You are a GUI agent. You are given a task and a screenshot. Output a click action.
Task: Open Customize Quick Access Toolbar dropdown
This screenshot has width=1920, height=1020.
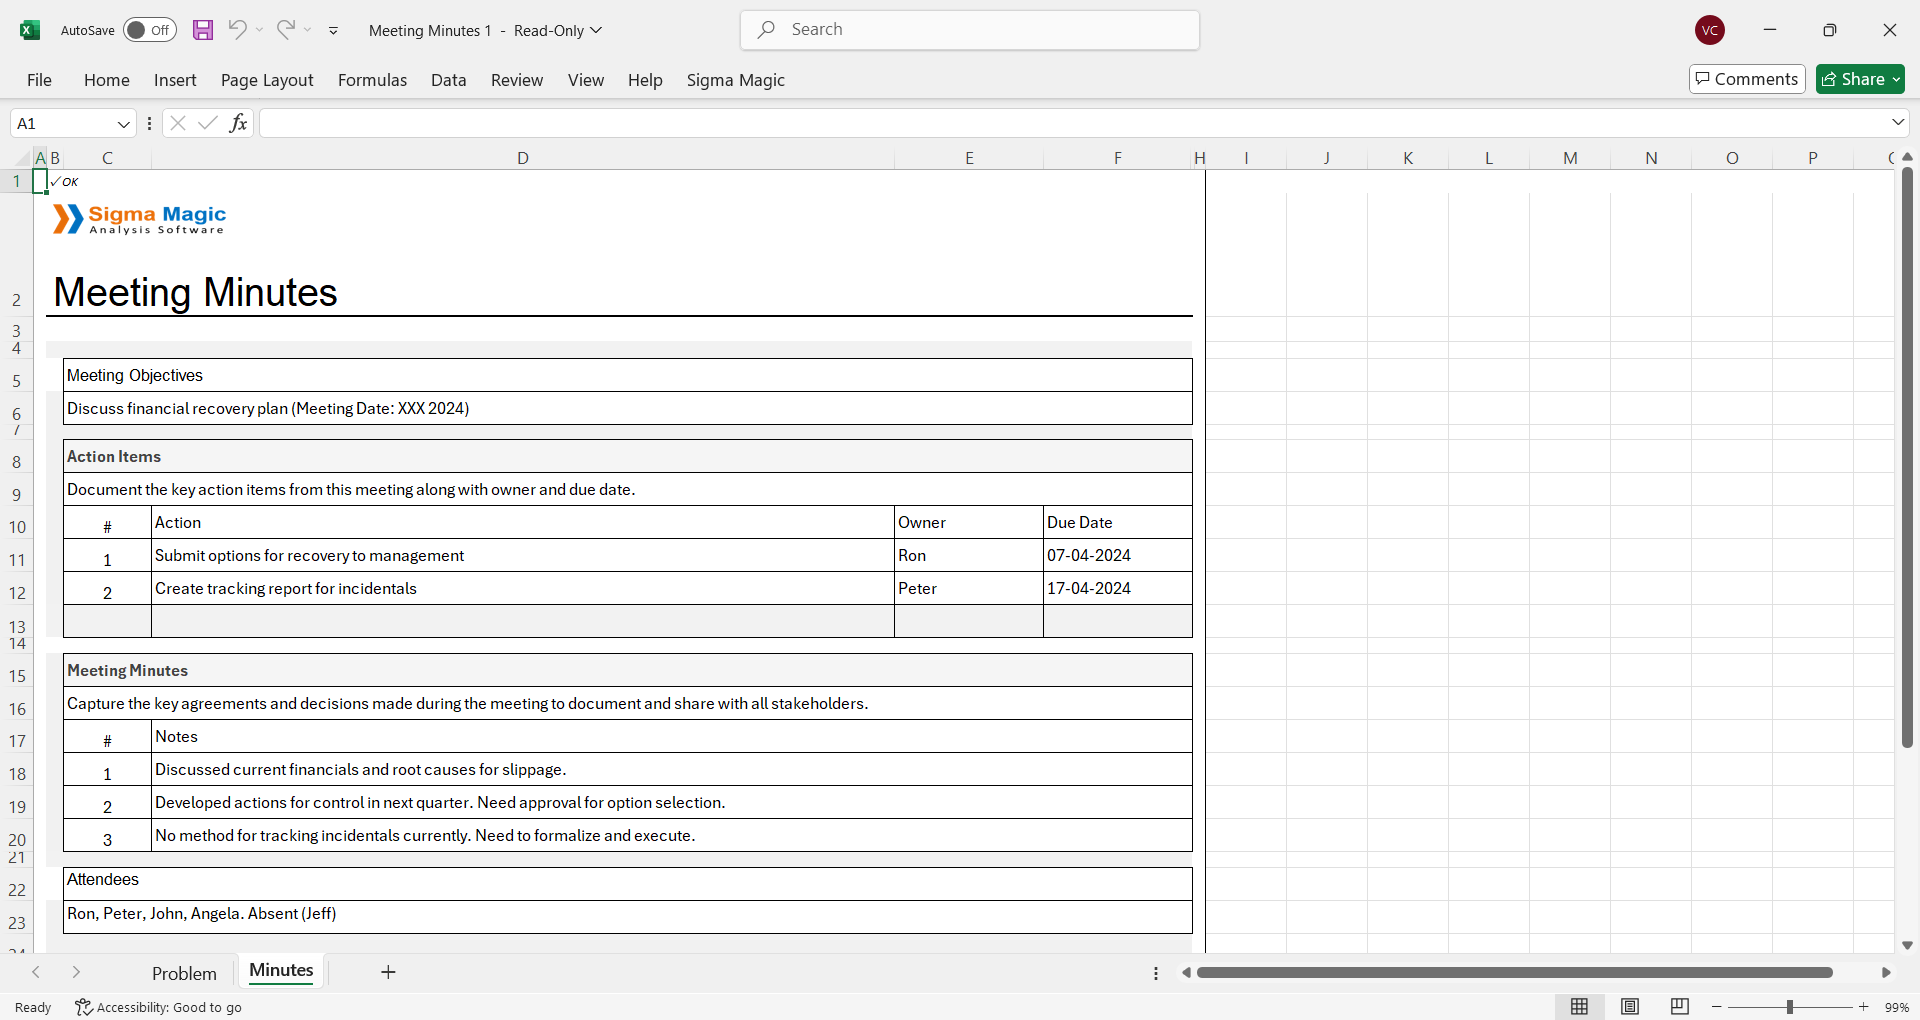point(333,31)
